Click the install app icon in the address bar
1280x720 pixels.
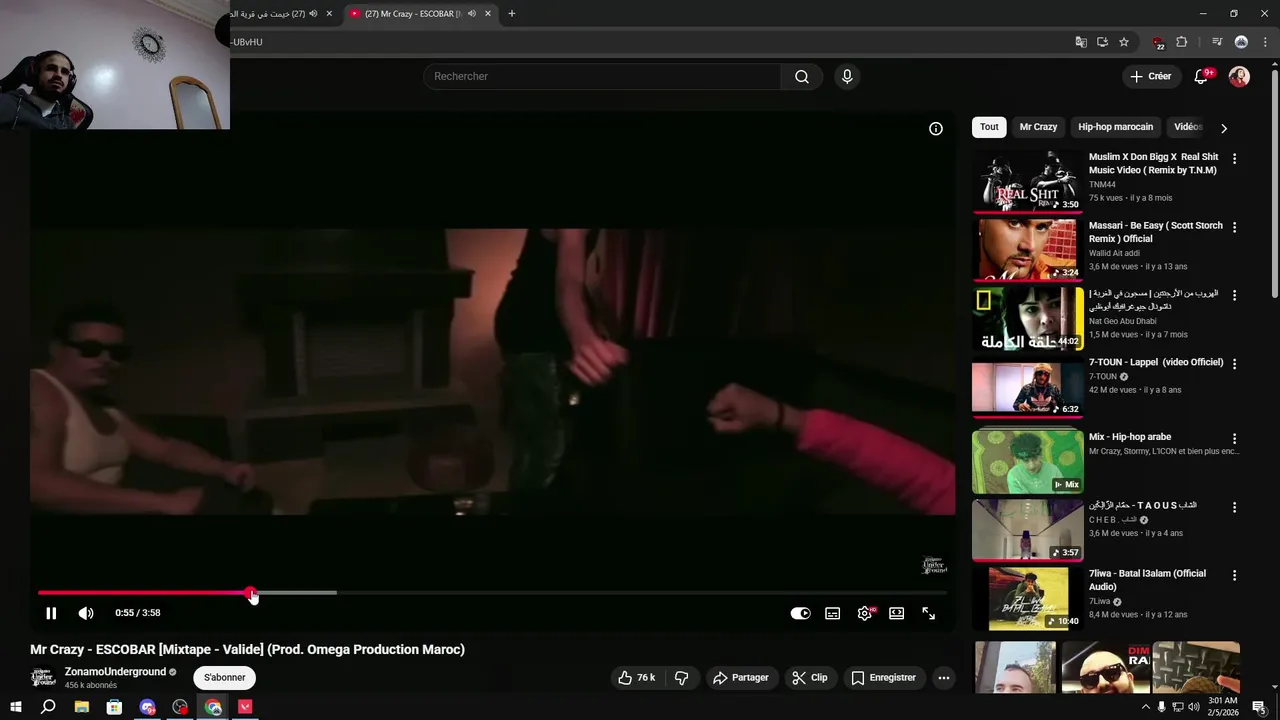pyautogui.click(x=1102, y=42)
